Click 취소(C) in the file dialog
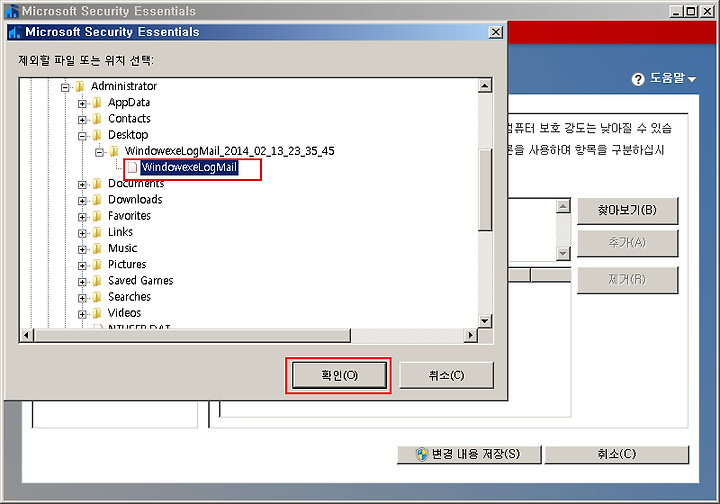The height and width of the screenshot is (504, 720). 446,375
